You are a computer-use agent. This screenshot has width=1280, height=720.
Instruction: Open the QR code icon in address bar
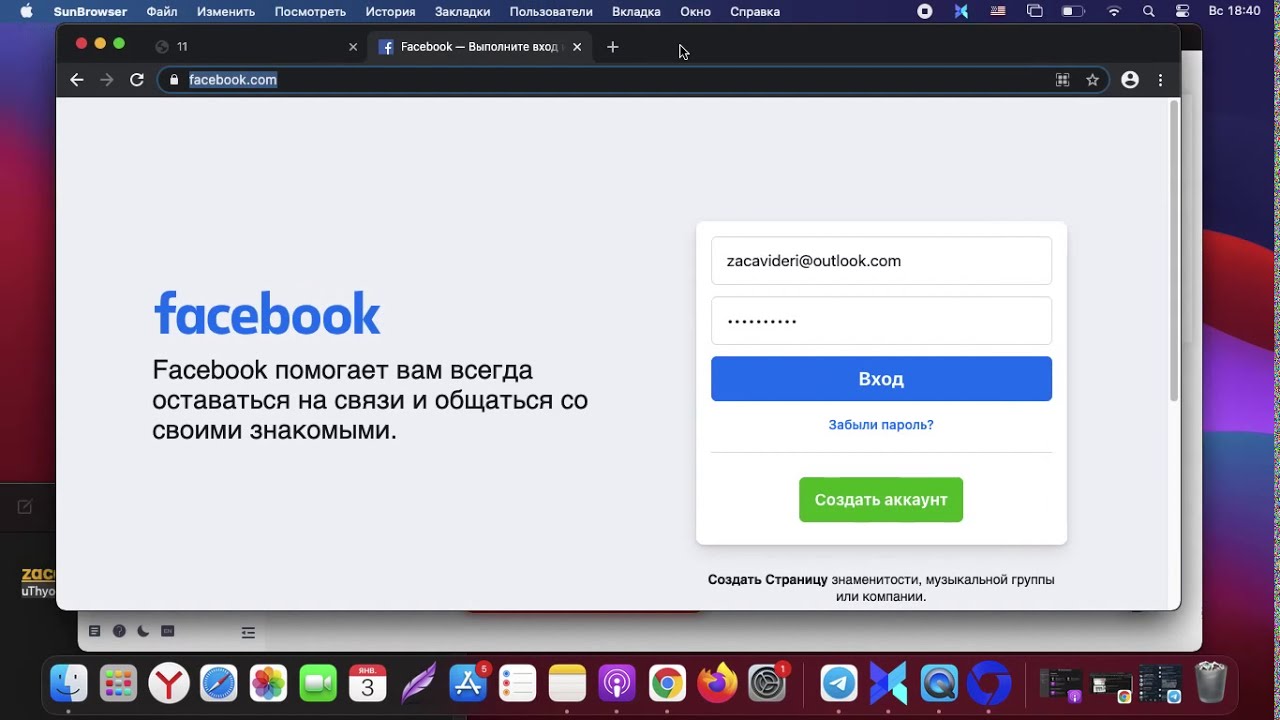(1063, 80)
